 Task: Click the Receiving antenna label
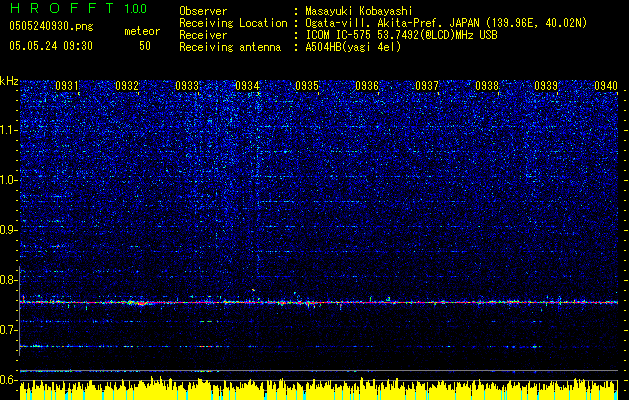coord(230,47)
